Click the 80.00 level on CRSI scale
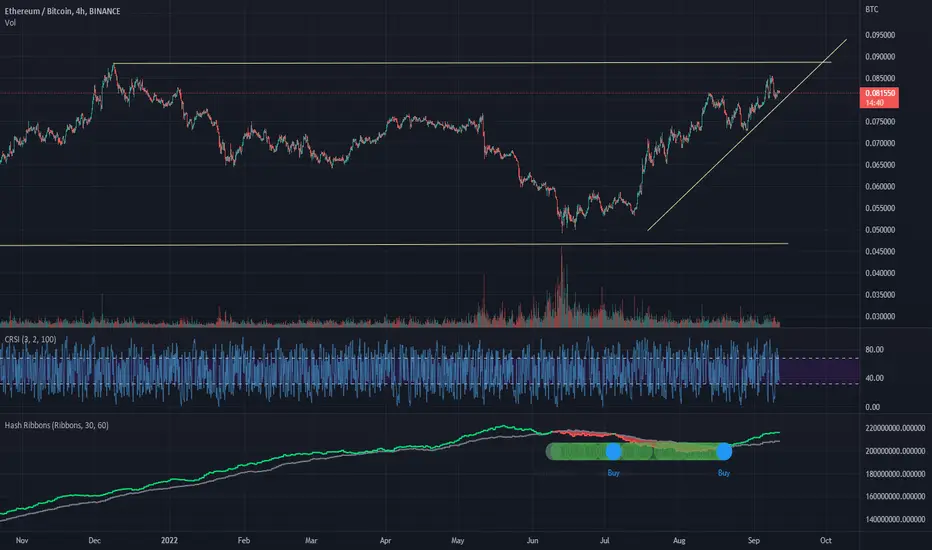This screenshot has height=550, width=932. point(874,350)
